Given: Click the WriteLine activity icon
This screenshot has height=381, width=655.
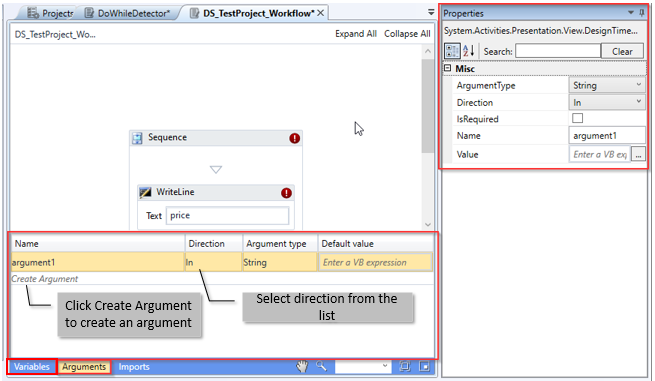Looking at the screenshot, I should [x=145, y=193].
